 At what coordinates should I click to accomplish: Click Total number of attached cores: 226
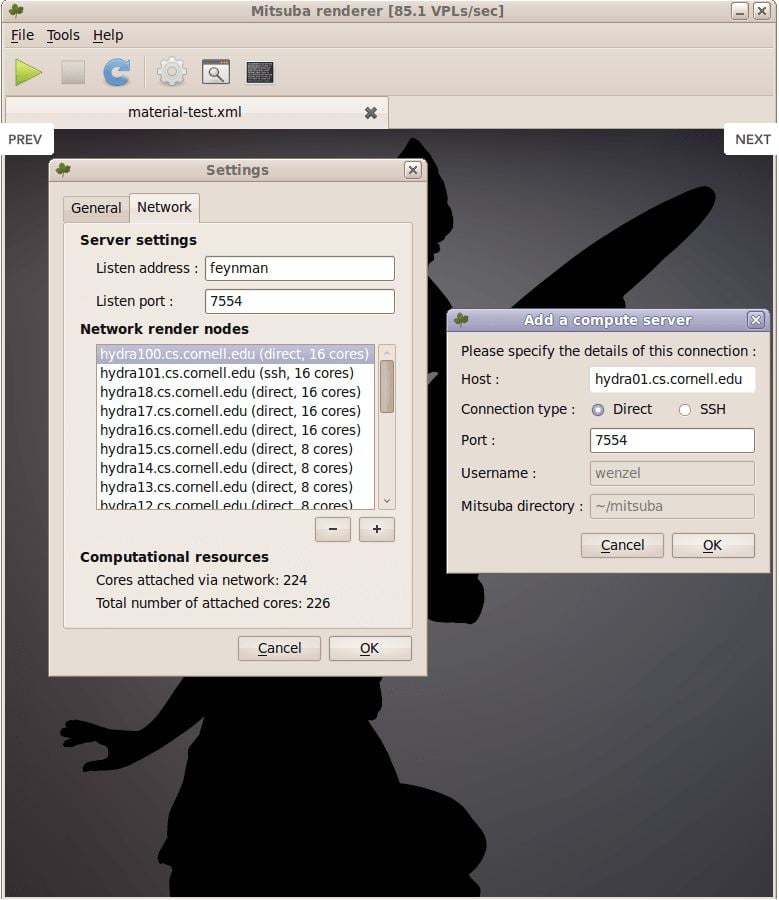point(213,603)
